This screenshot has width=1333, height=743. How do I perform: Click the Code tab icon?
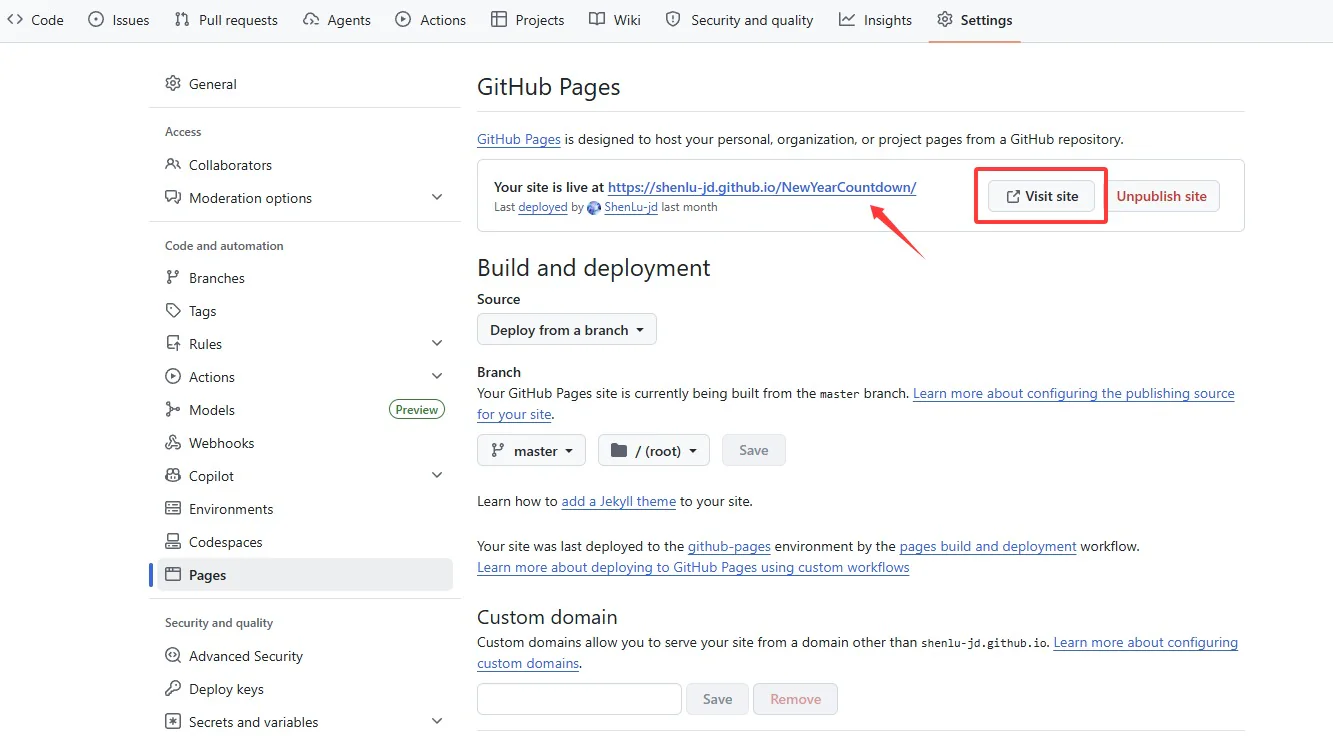pyautogui.click(x=15, y=20)
